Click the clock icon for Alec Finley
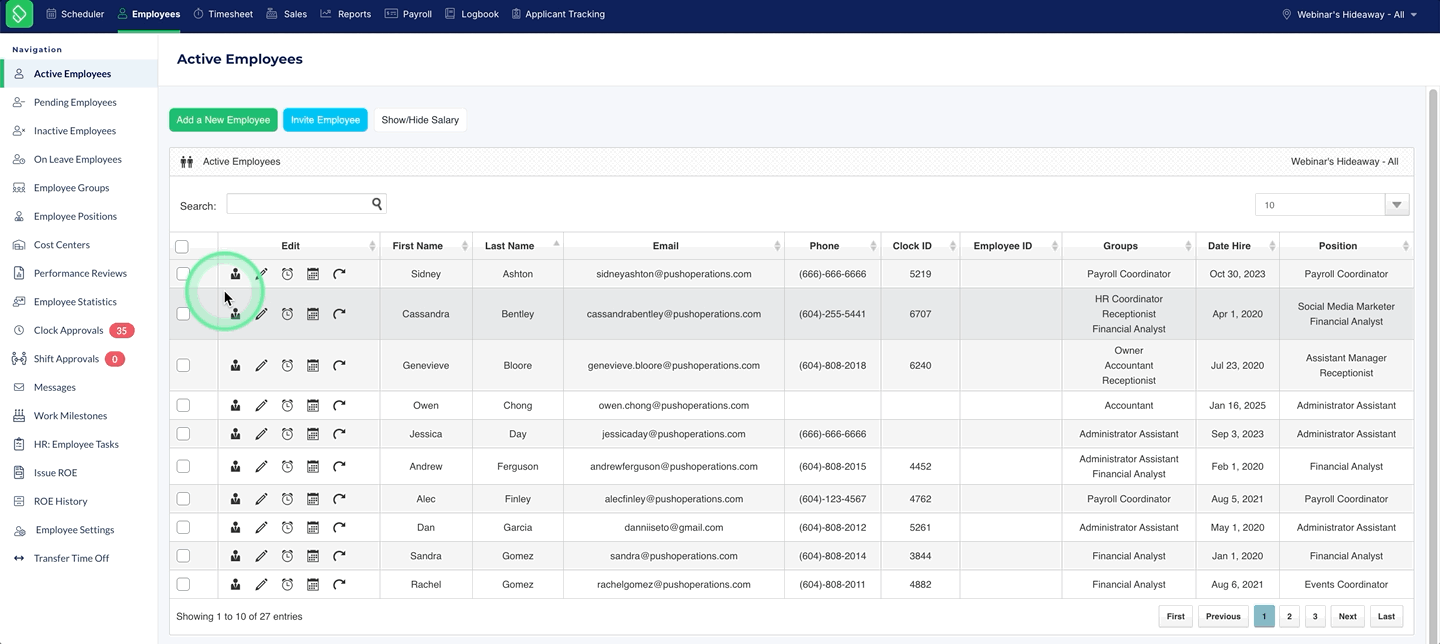Viewport: 1440px width, 644px height. coord(287,499)
